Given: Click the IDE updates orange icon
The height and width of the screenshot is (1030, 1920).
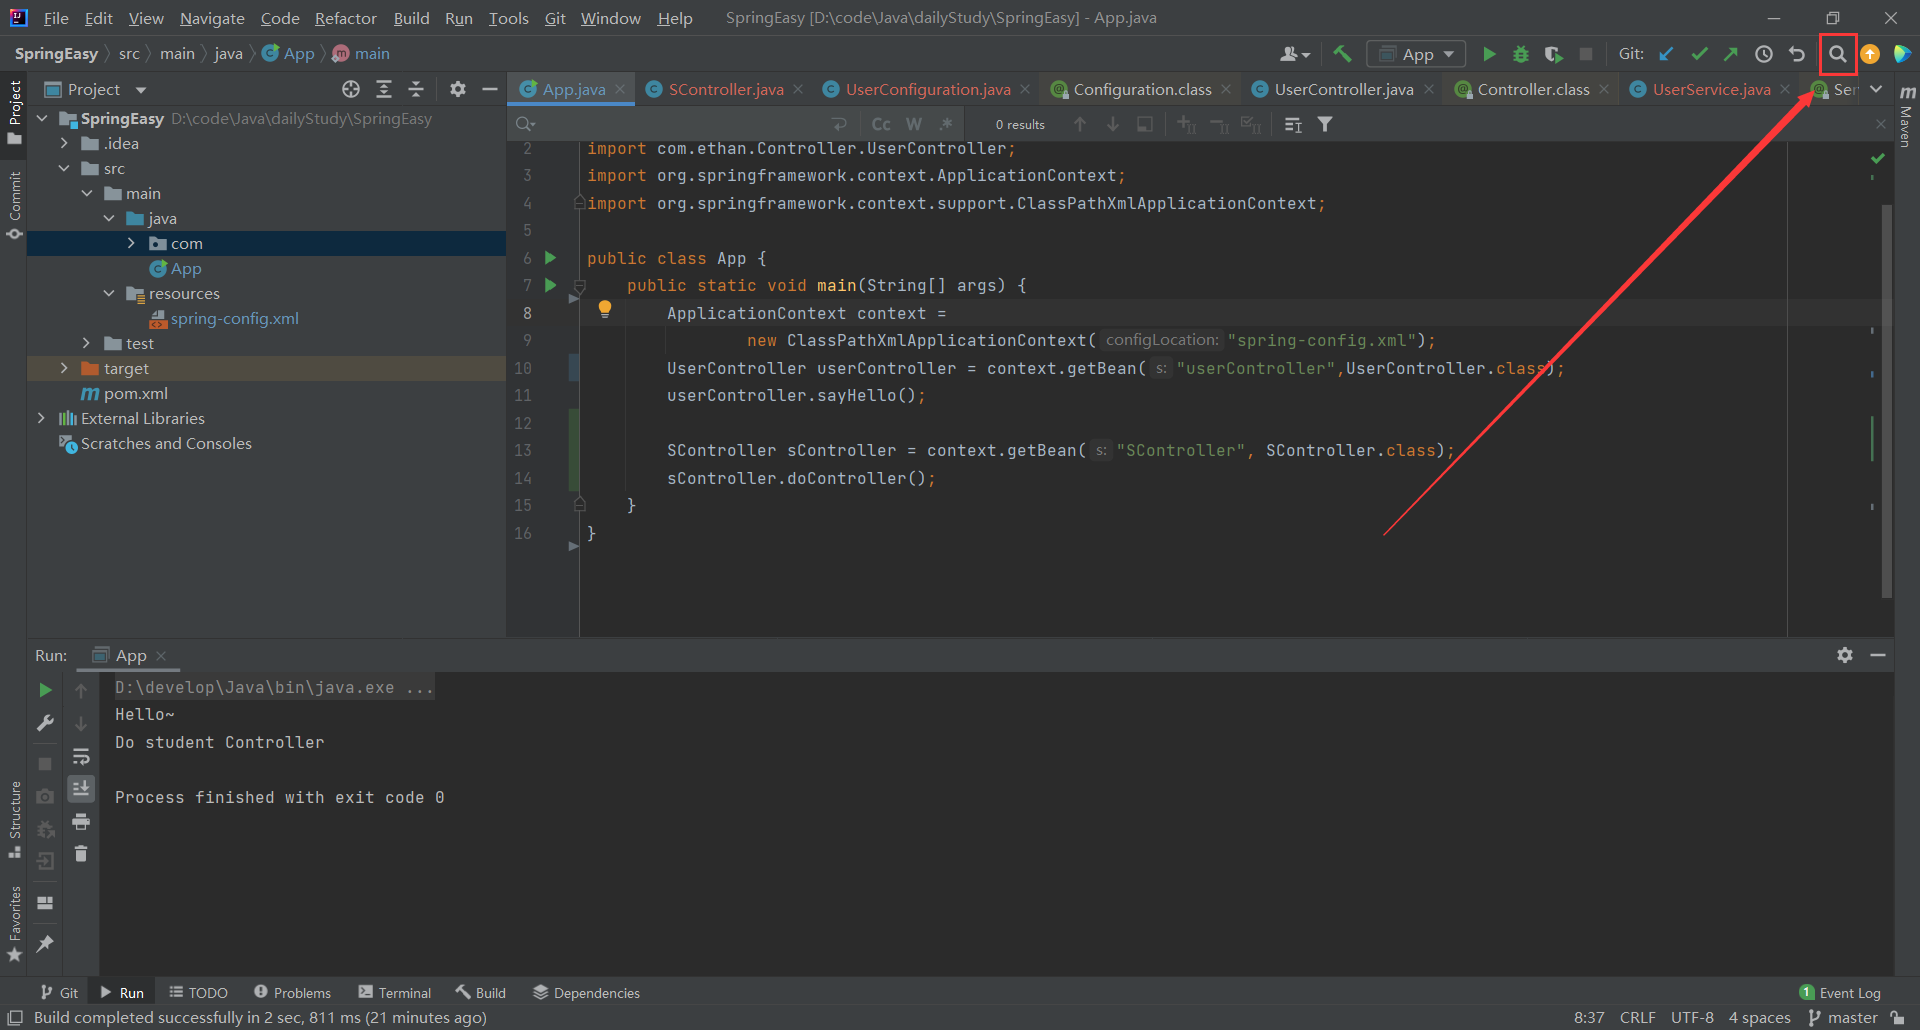Looking at the screenshot, I should coord(1870,54).
